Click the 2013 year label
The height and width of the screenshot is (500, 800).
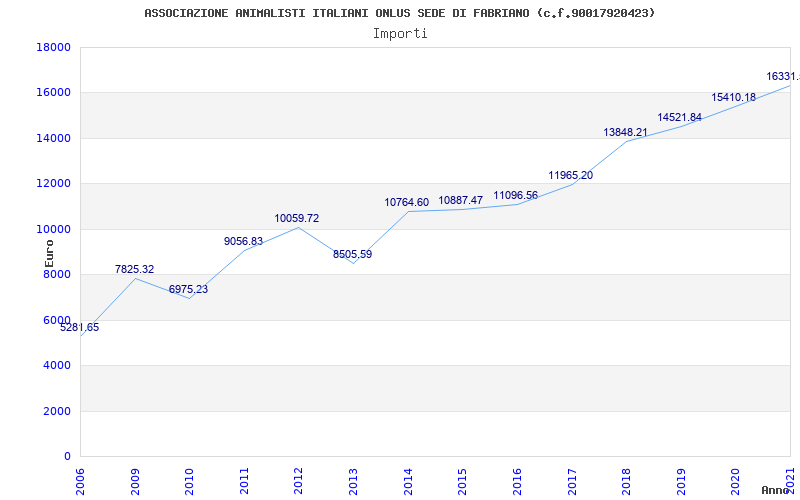(x=353, y=481)
